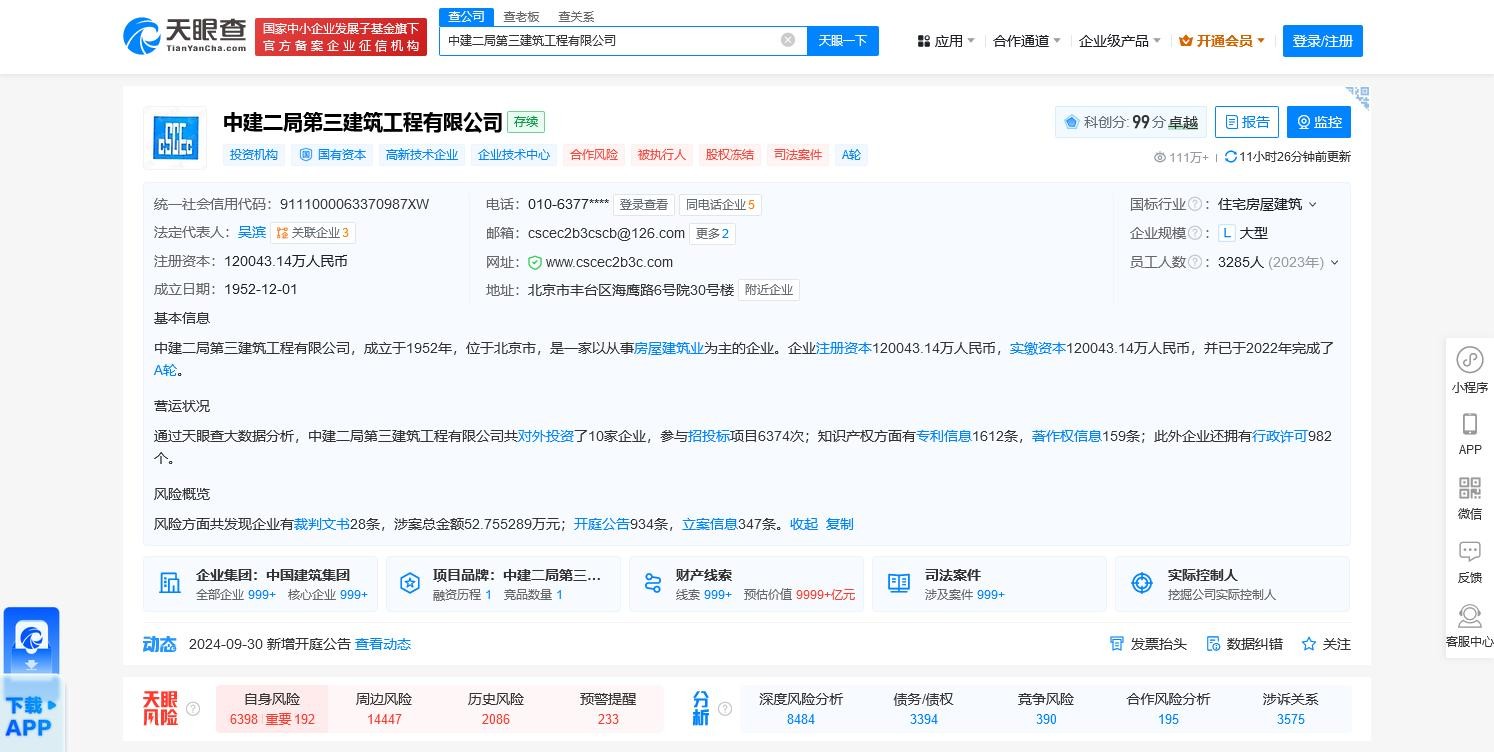This screenshot has height=752, width=1494.
Task: Switch to the 查老板 search tab
Action: (521, 16)
